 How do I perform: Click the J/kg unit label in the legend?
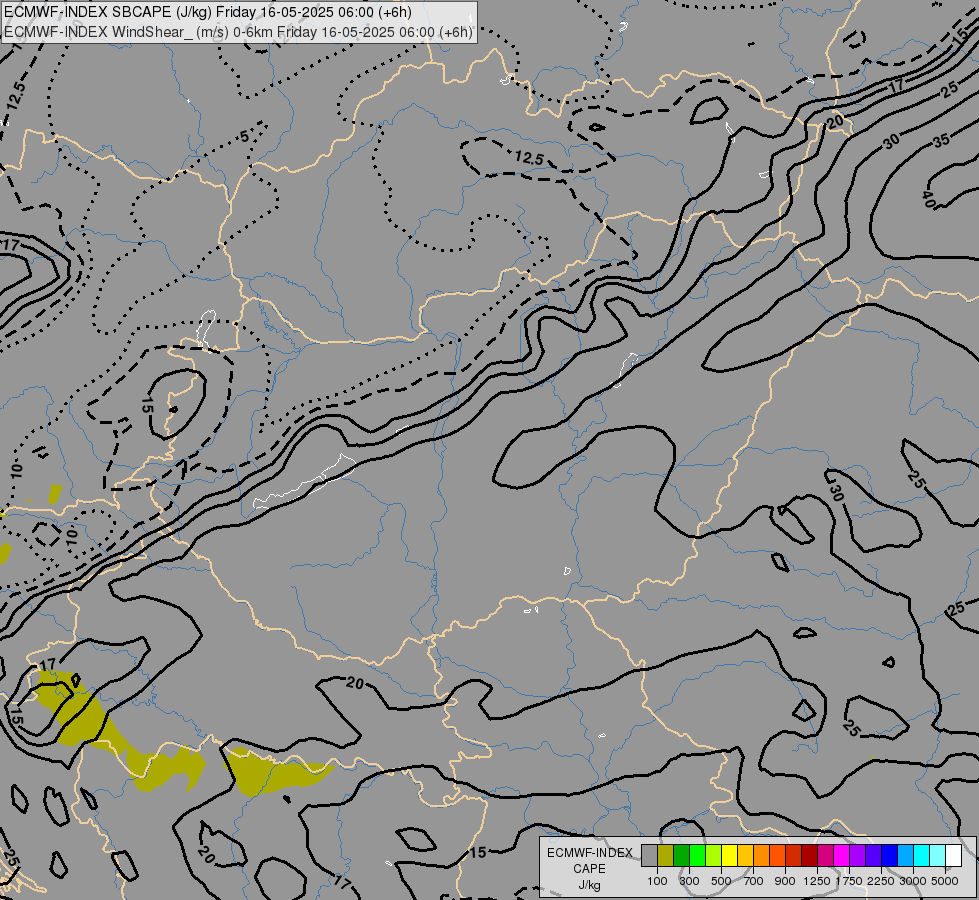(x=589, y=885)
